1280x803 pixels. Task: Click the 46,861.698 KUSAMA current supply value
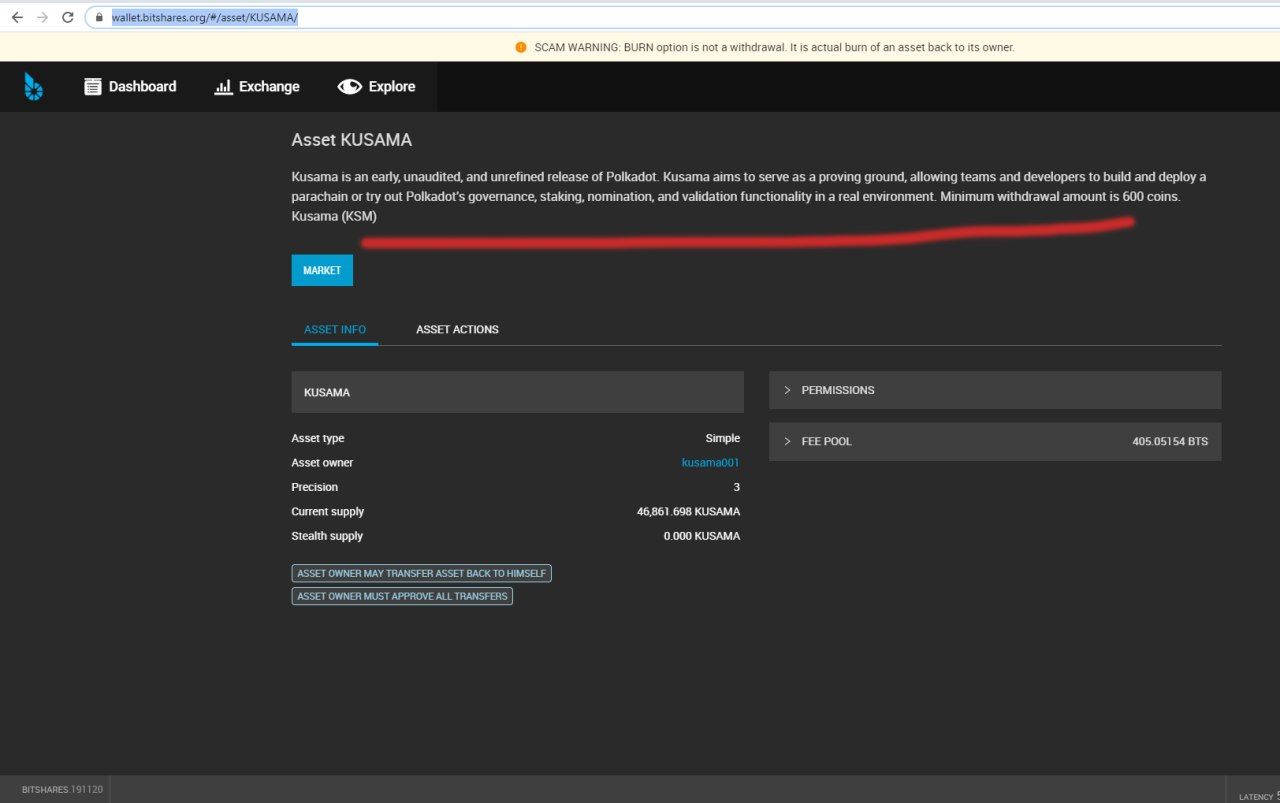688,512
